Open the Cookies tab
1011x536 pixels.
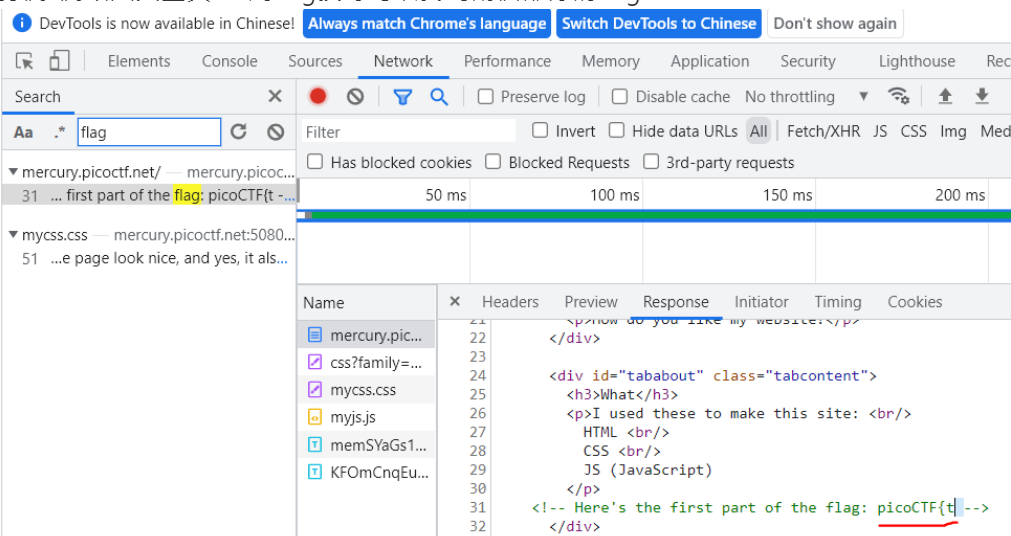coord(914,302)
